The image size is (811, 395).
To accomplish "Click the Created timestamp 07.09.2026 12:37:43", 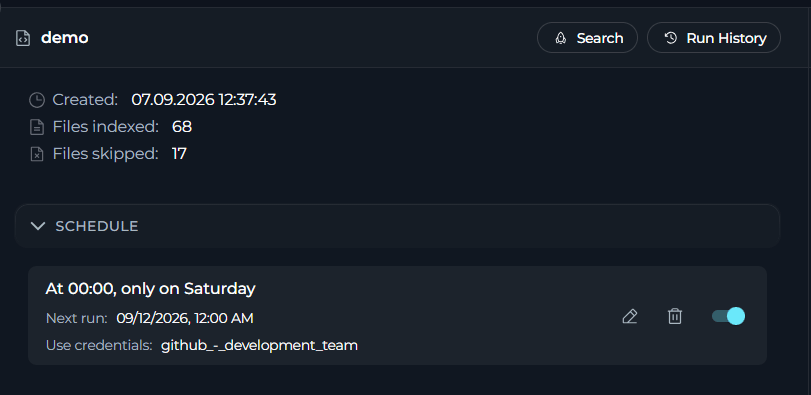I will click(204, 100).
